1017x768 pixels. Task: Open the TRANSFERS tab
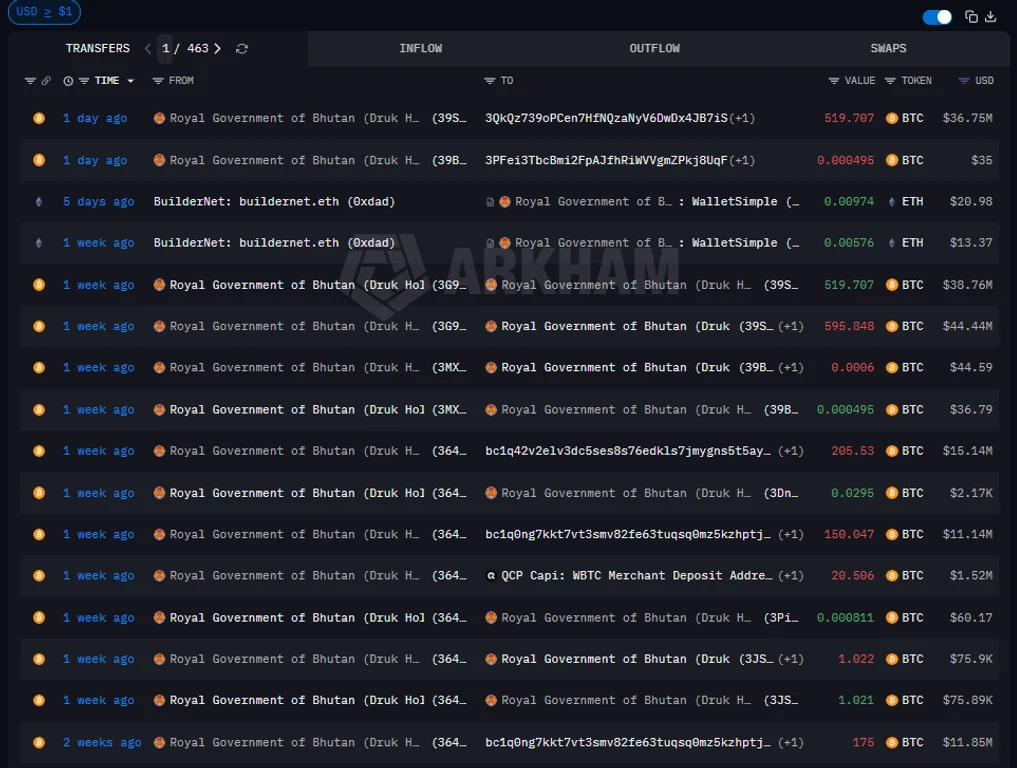tap(97, 48)
